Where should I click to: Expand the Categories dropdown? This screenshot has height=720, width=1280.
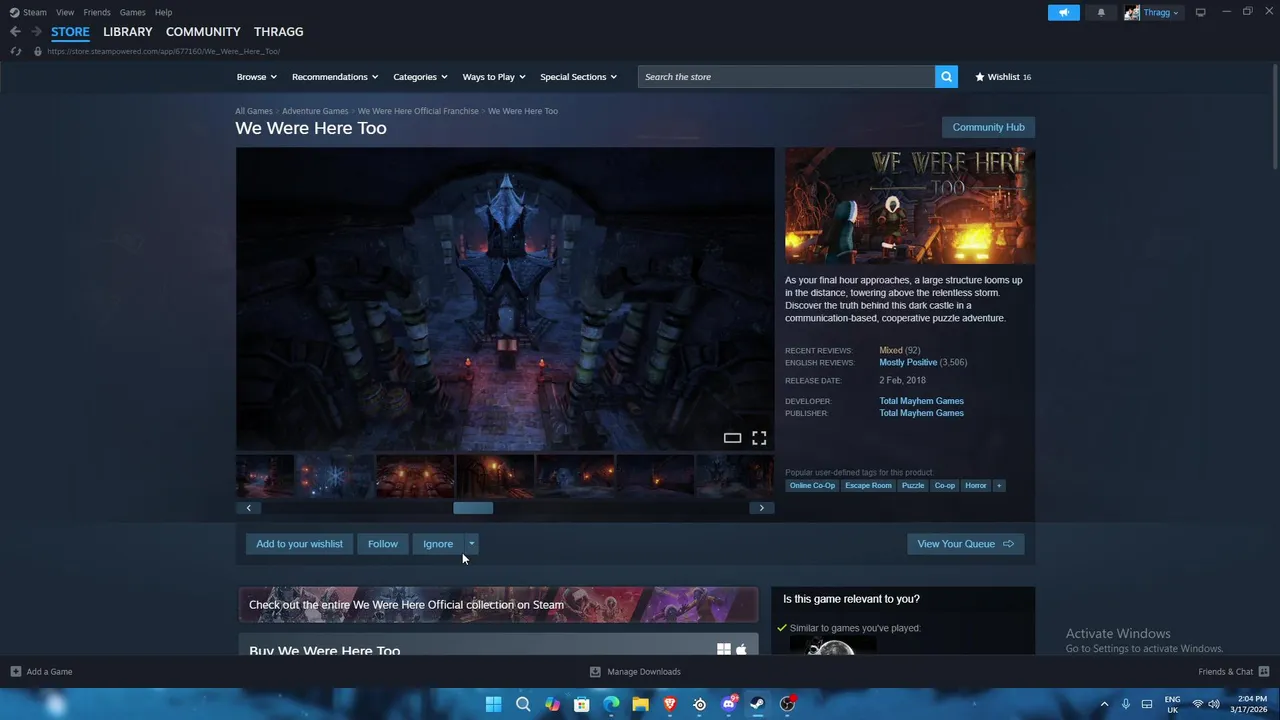tap(420, 77)
